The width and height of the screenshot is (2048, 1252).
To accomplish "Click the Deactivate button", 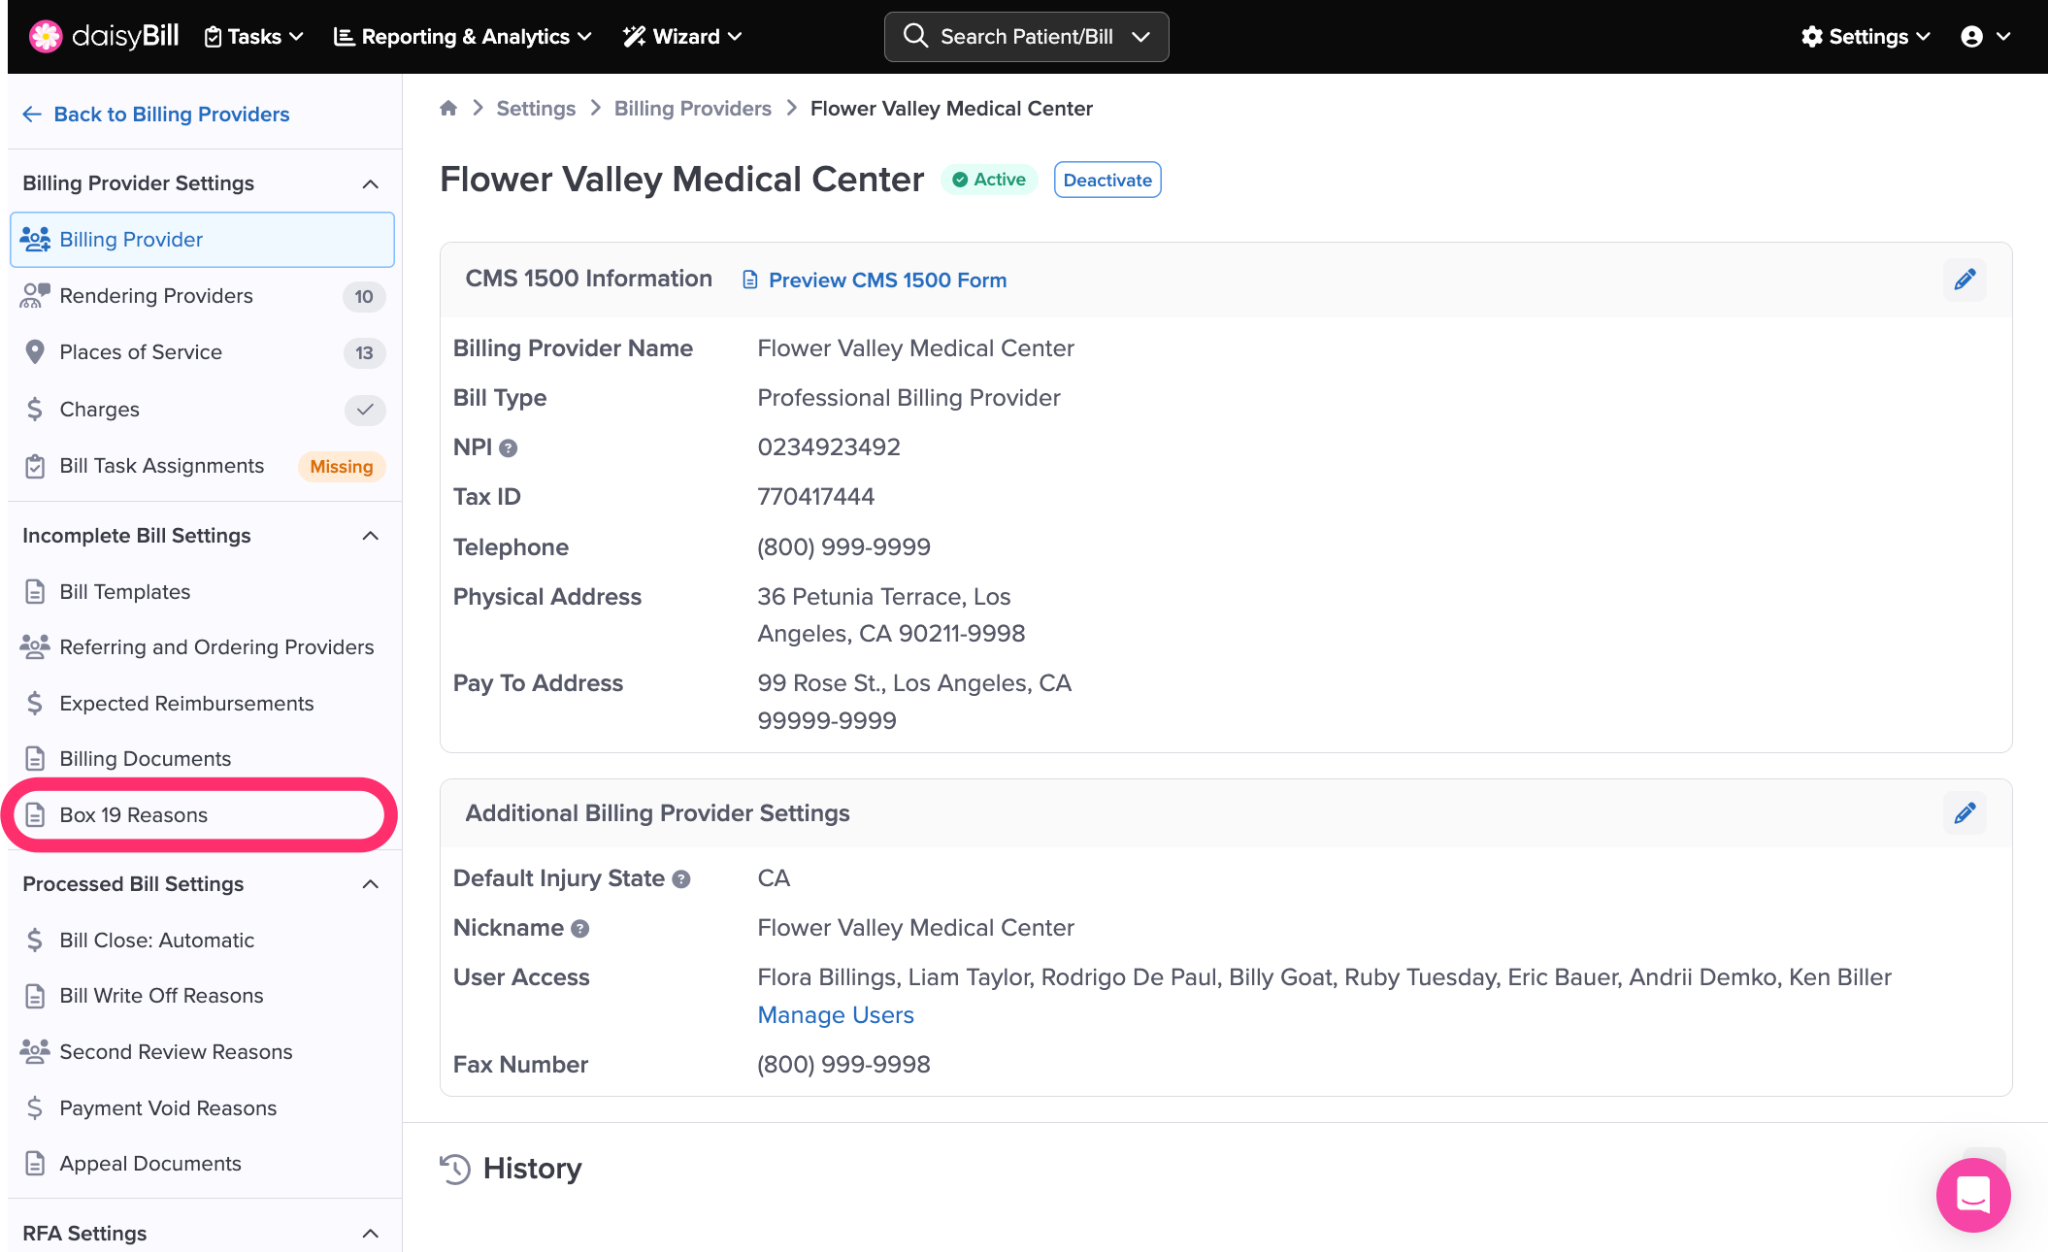I will coord(1107,180).
